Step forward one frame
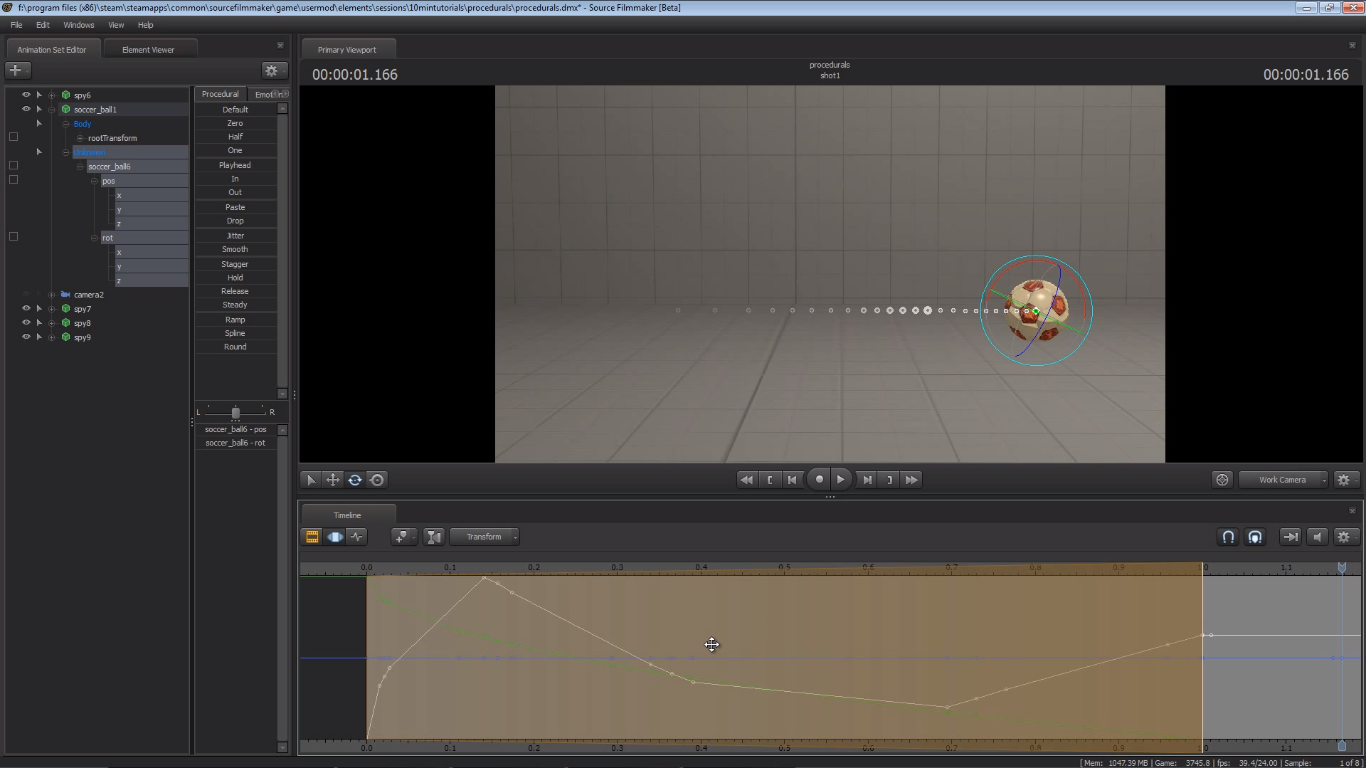1366x768 pixels. tap(867, 480)
